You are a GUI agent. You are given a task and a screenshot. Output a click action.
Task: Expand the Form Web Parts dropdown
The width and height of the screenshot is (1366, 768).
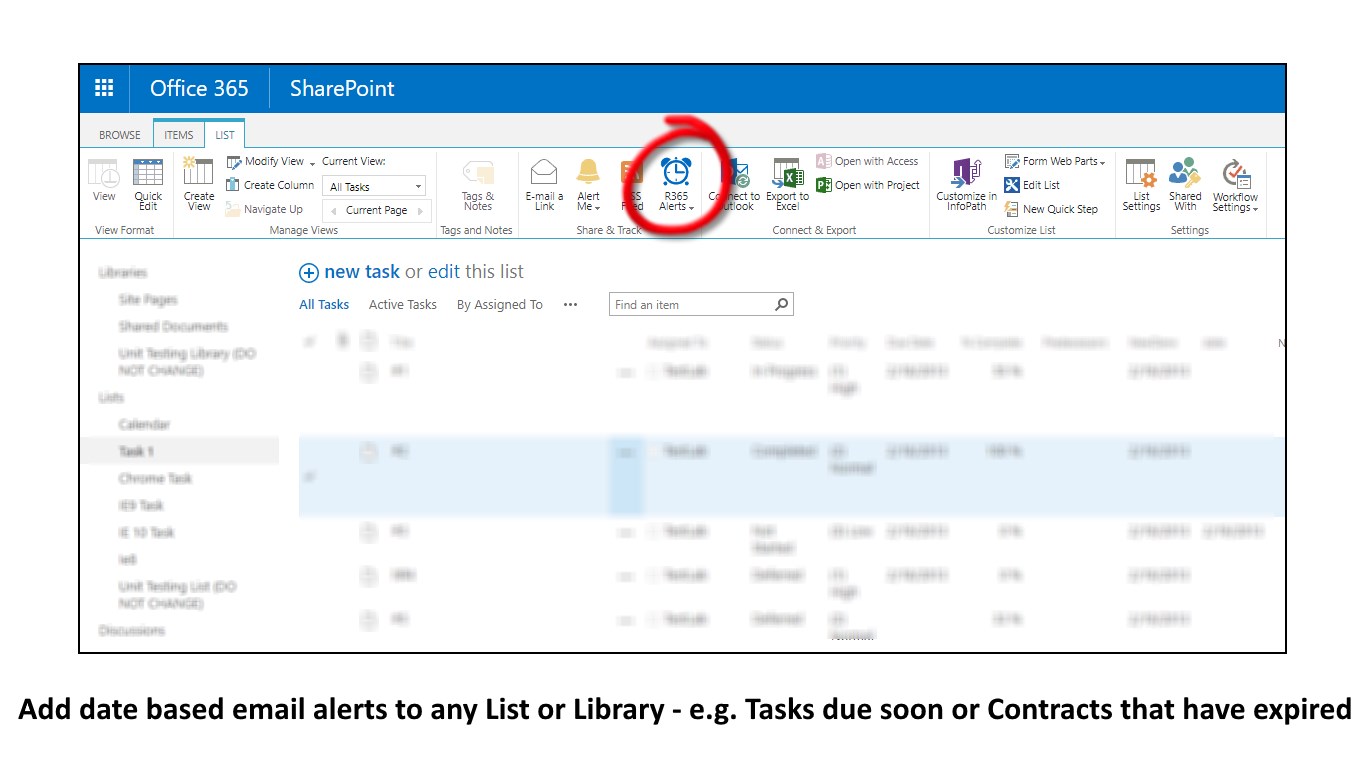pyautogui.click(x=1102, y=162)
